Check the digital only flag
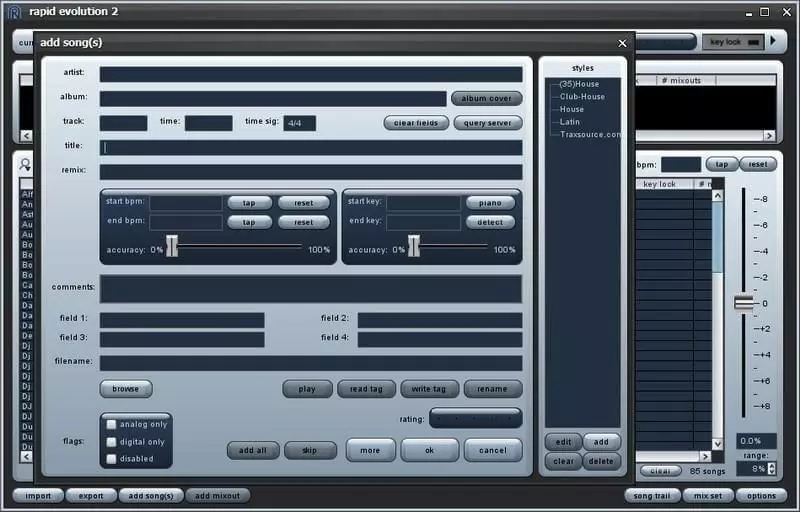Image resolution: width=800 pixels, height=512 pixels. coord(112,442)
